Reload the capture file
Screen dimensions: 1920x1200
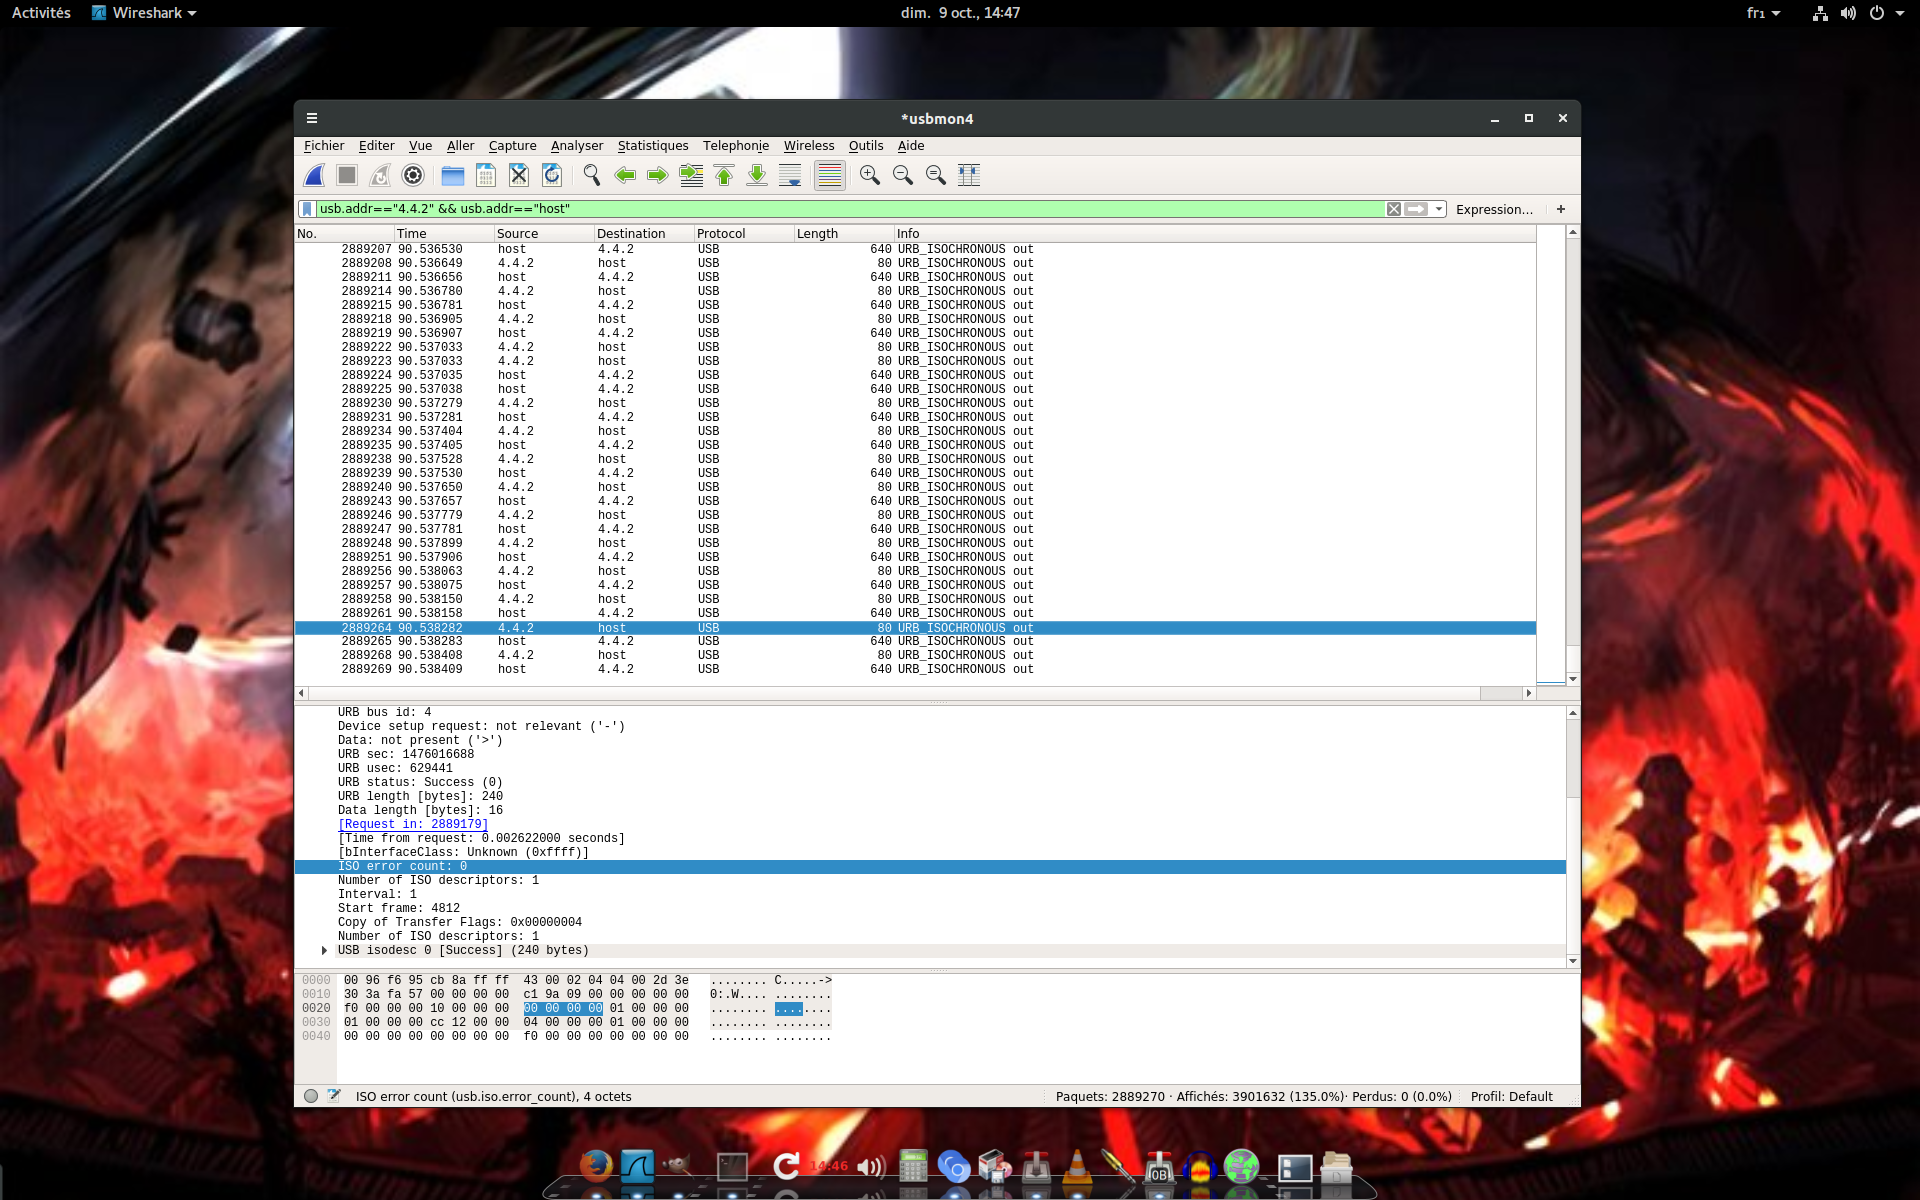pos(552,176)
